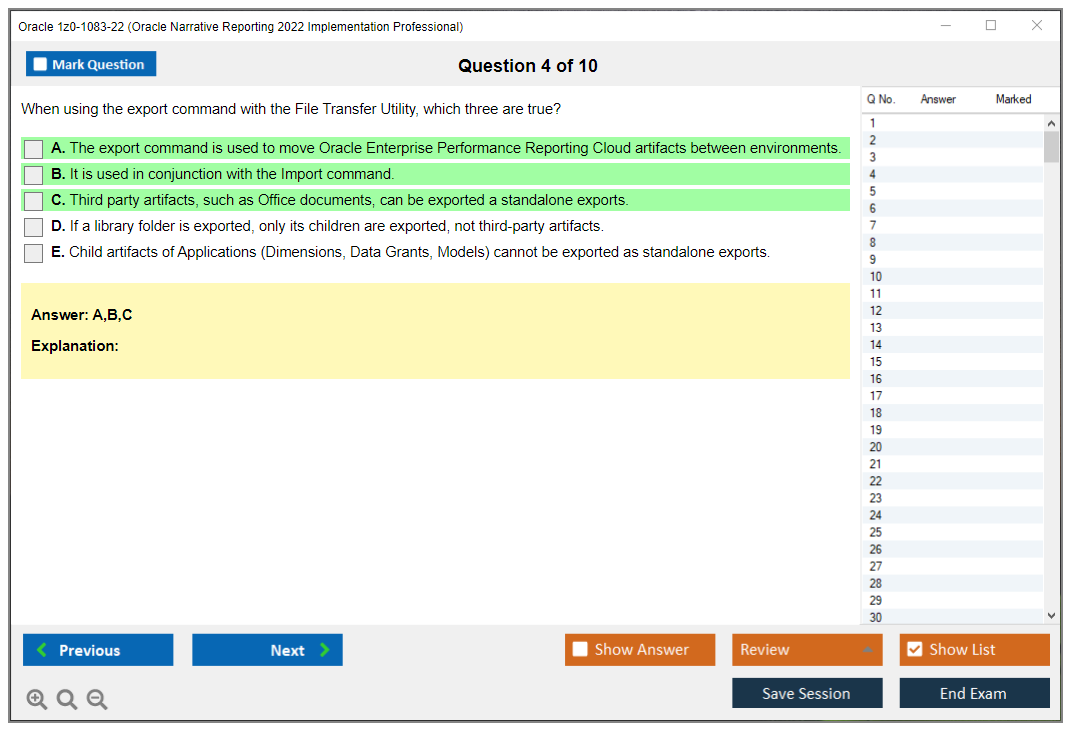Expand the Review dropdown menu
The width and height of the screenshot is (1075, 735).
(x=868, y=650)
